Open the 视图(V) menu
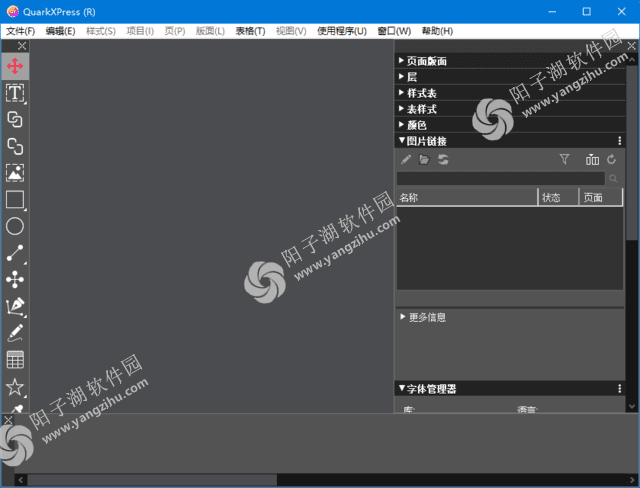The image size is (640, 488). 291,31
